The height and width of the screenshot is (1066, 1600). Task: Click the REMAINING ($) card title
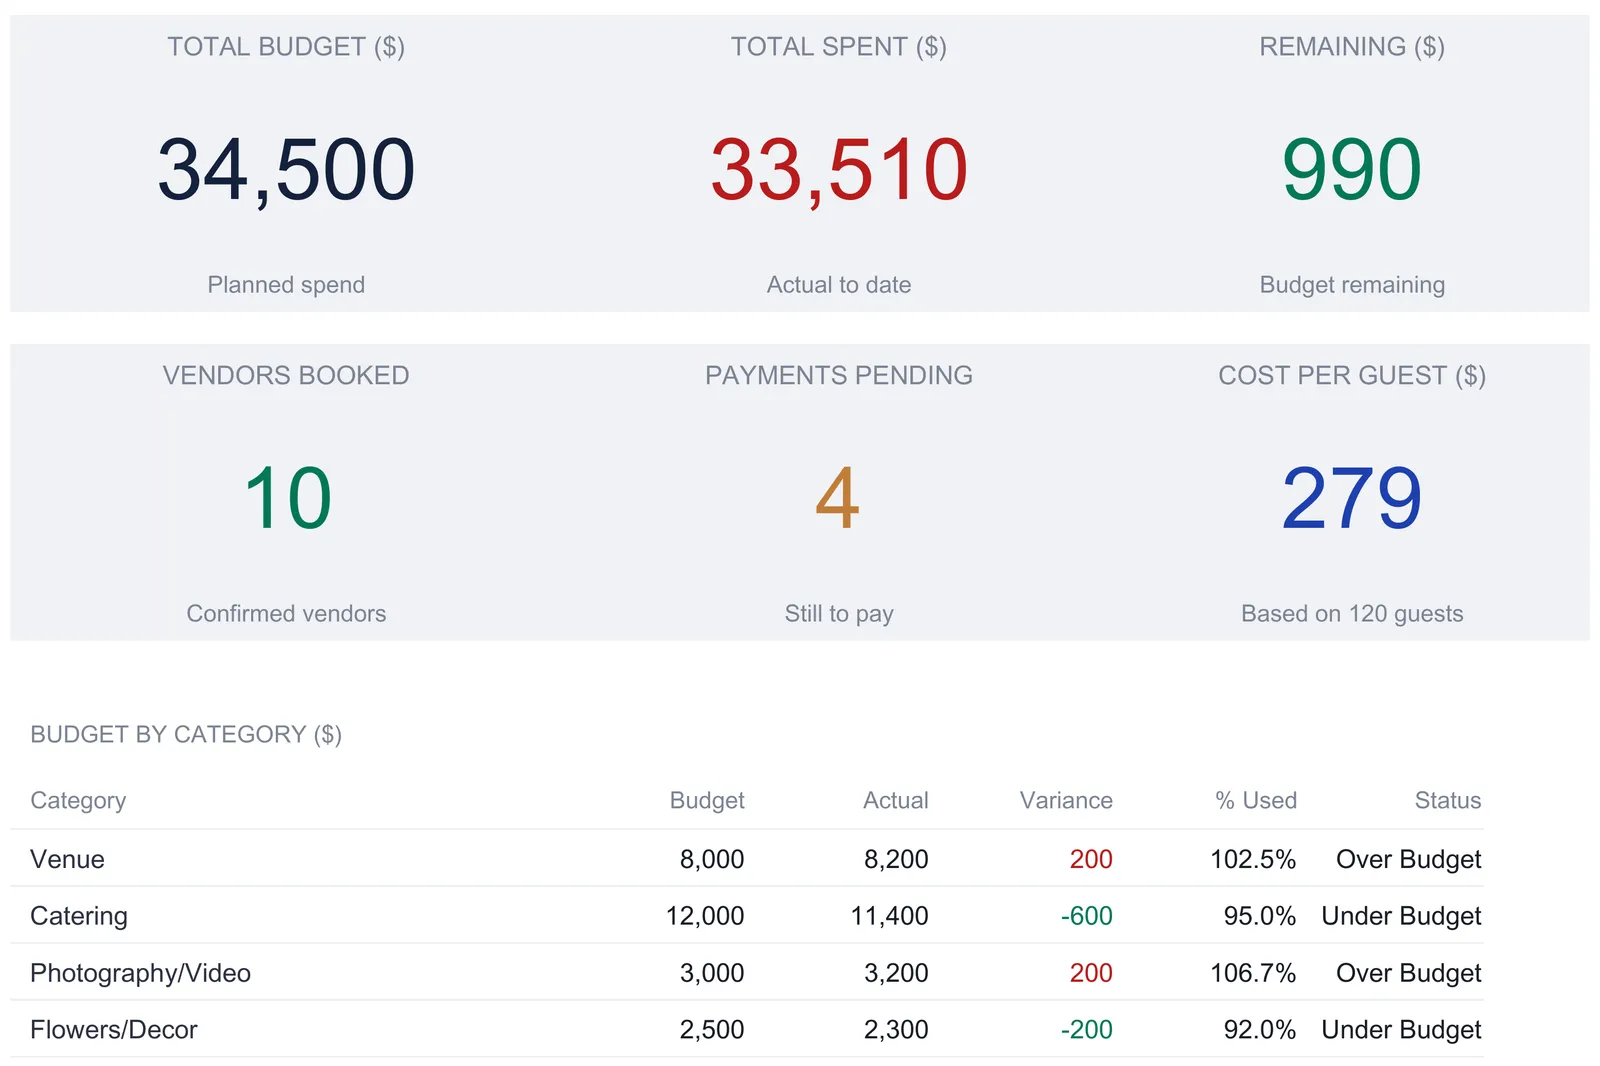(x=1352, y=47)
